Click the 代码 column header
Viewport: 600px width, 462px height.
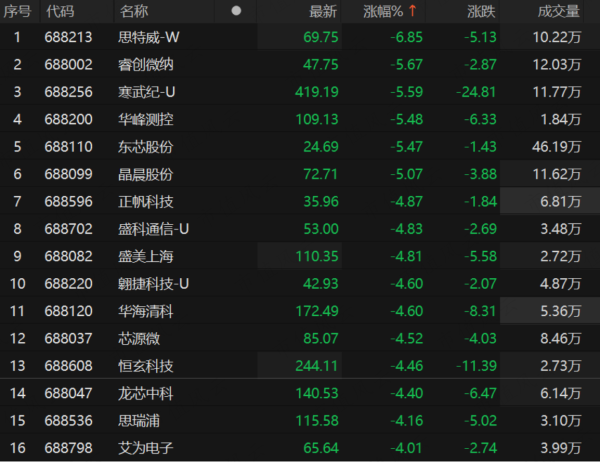[x=60, y=11]
